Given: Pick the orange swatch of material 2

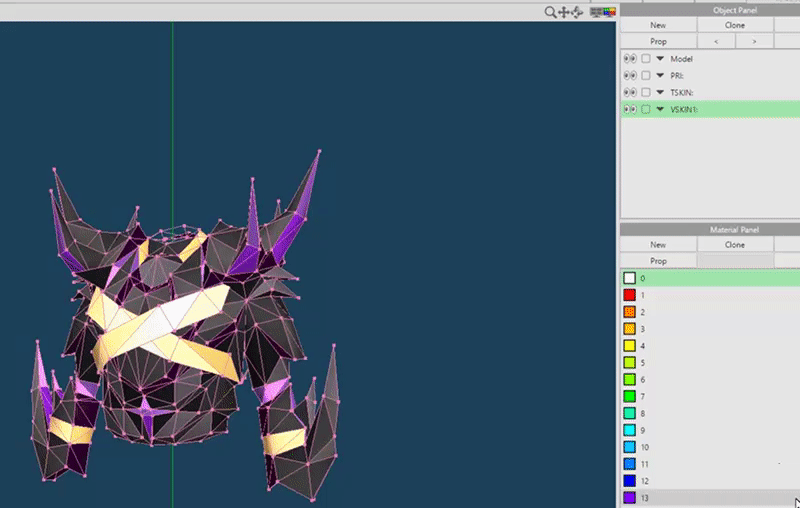Looking at the screenshot, I should pyautogui.click(x=630, y=312).
